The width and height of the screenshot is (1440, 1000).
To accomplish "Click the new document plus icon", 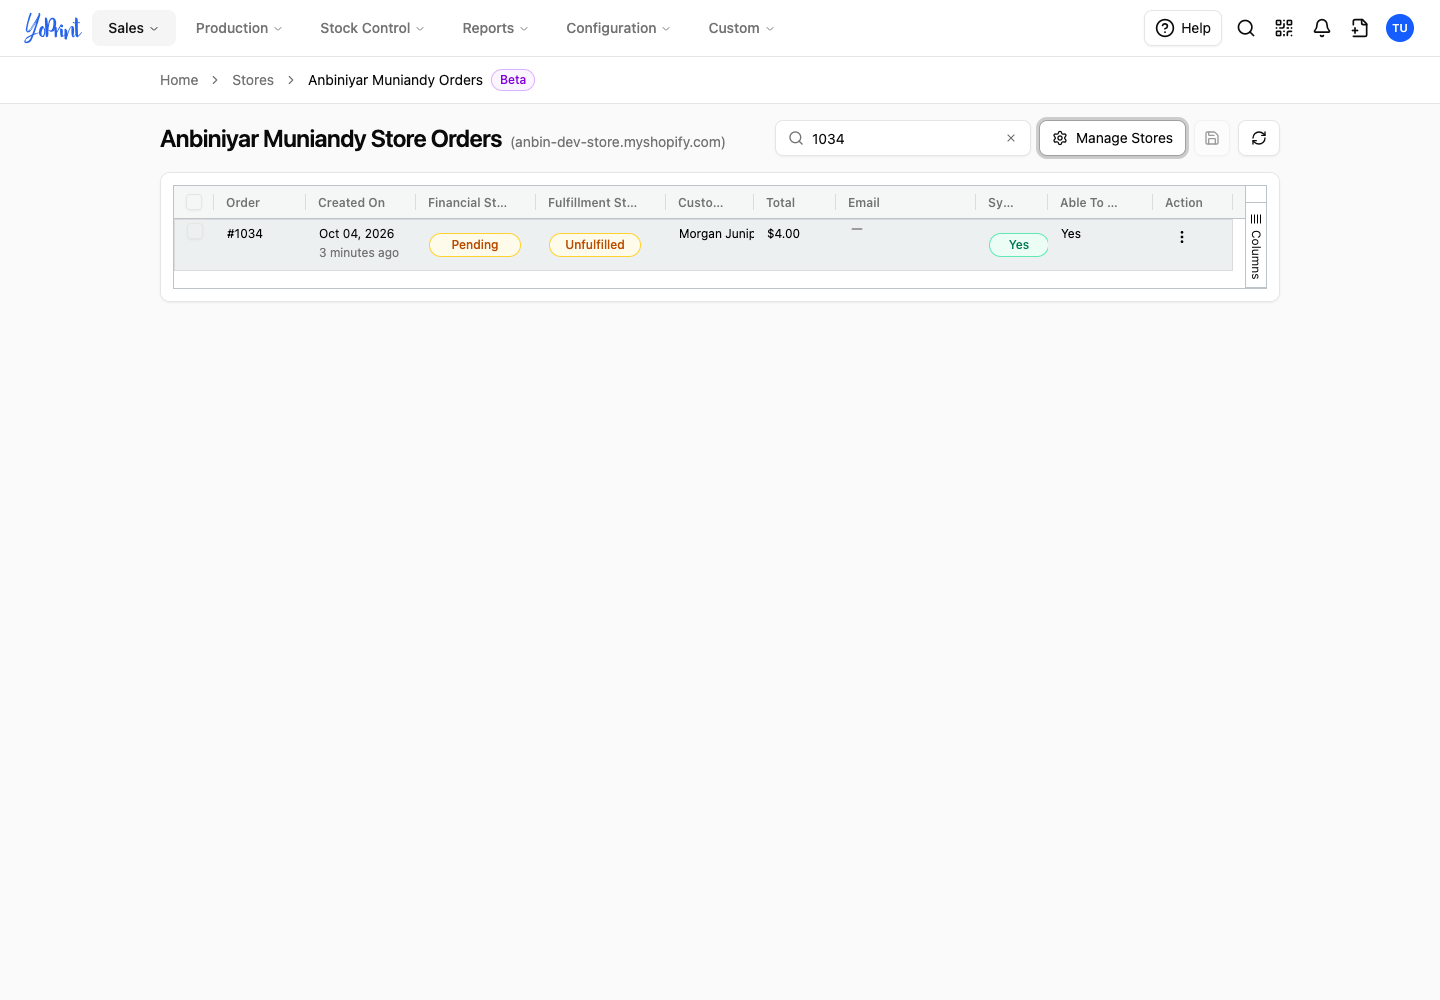I will click(1360, 28).
